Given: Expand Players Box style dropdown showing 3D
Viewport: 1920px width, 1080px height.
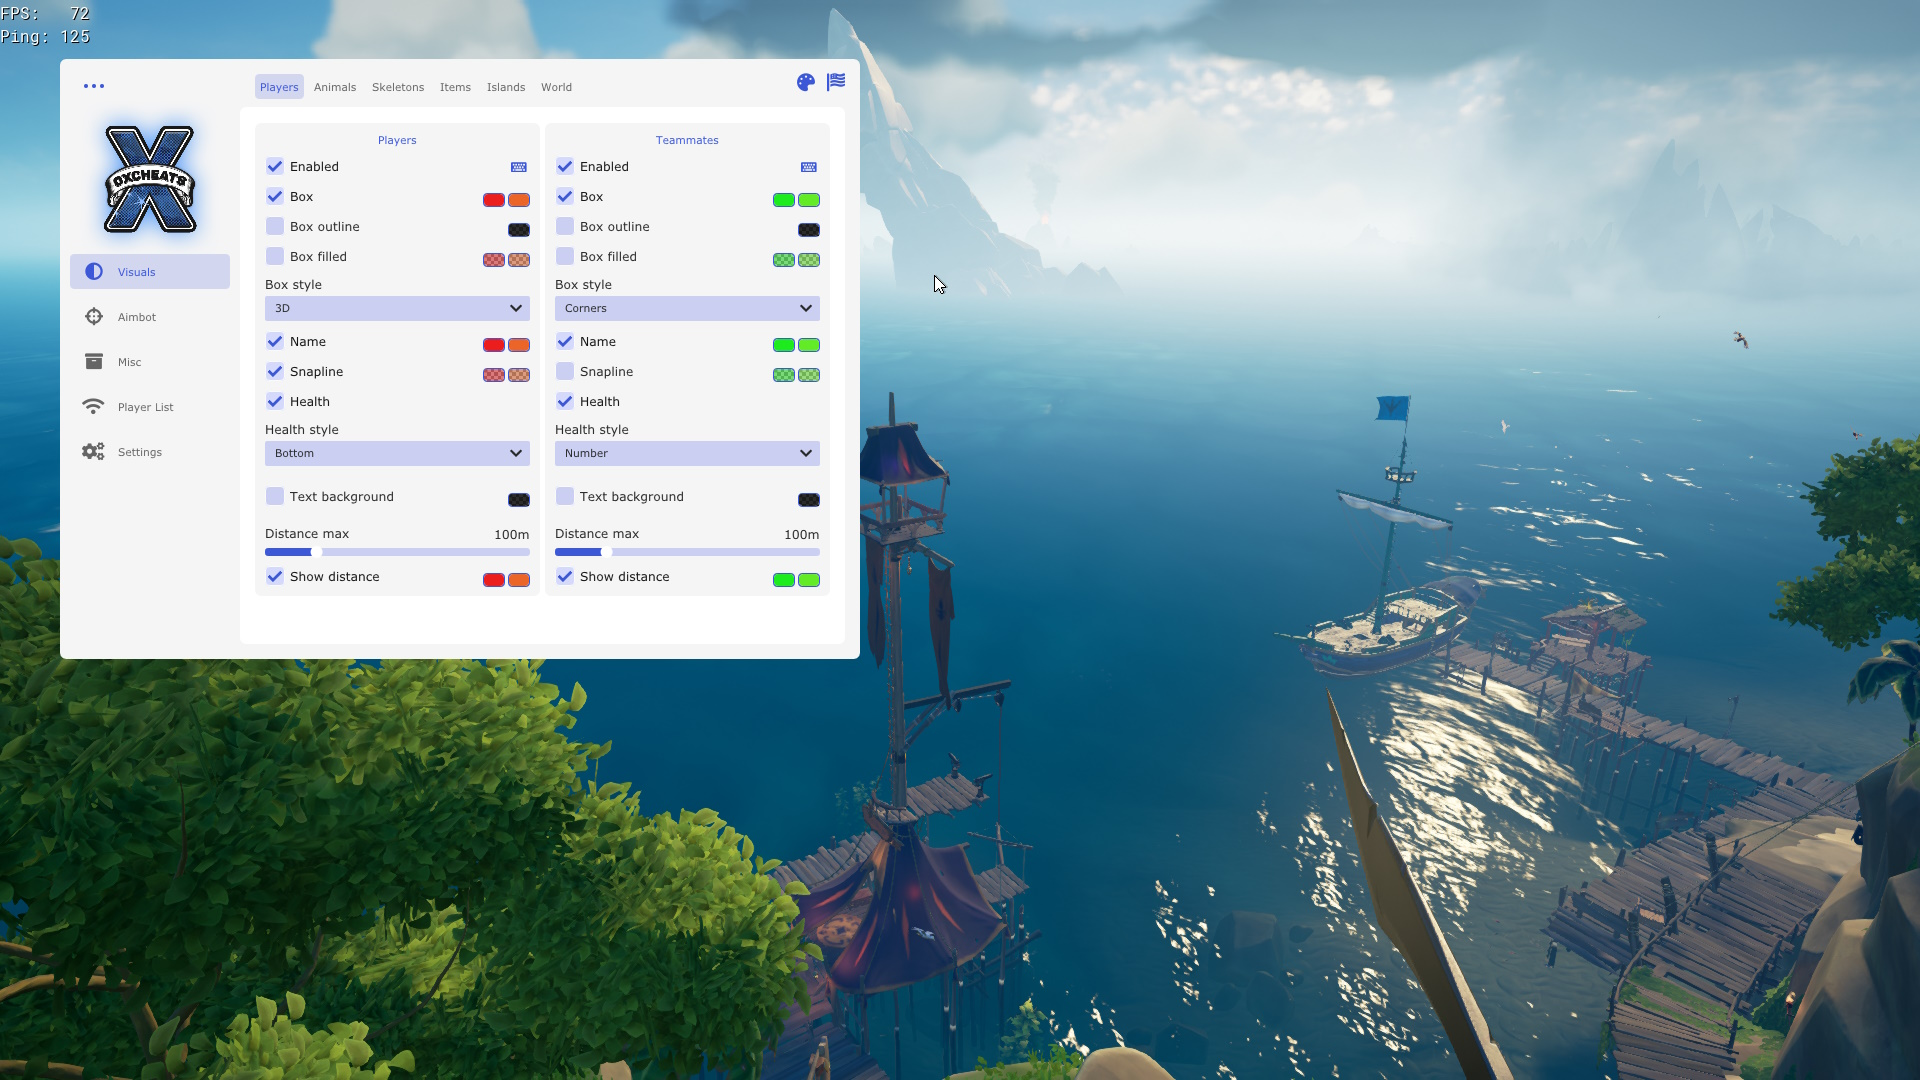Looking at the screenshot, I should click(x=397, y=308).
